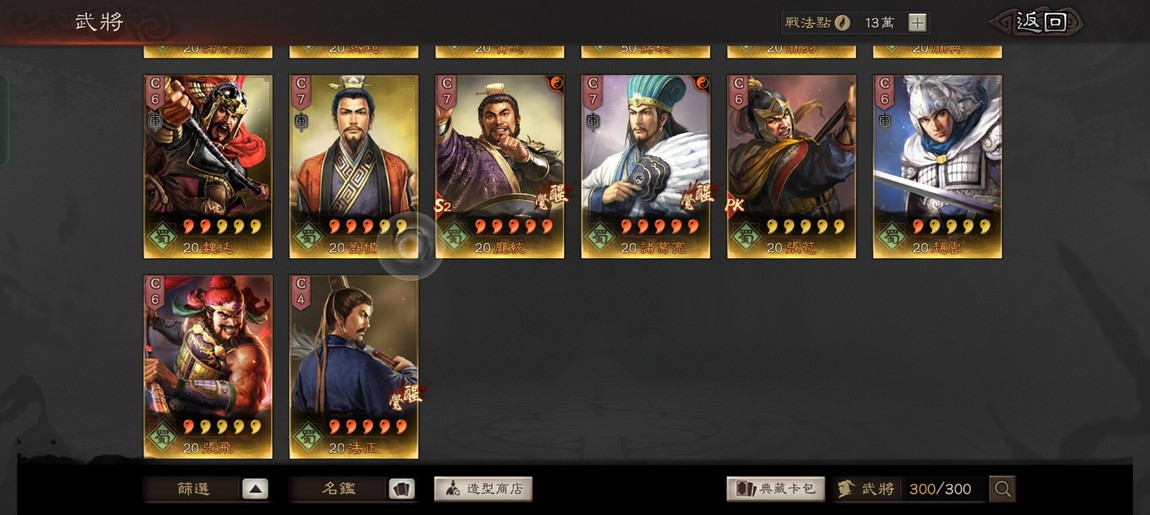This screenshot has height=515, width=1150.
Task: Select the 諸葛亮 general card
Action: point(645,167)
